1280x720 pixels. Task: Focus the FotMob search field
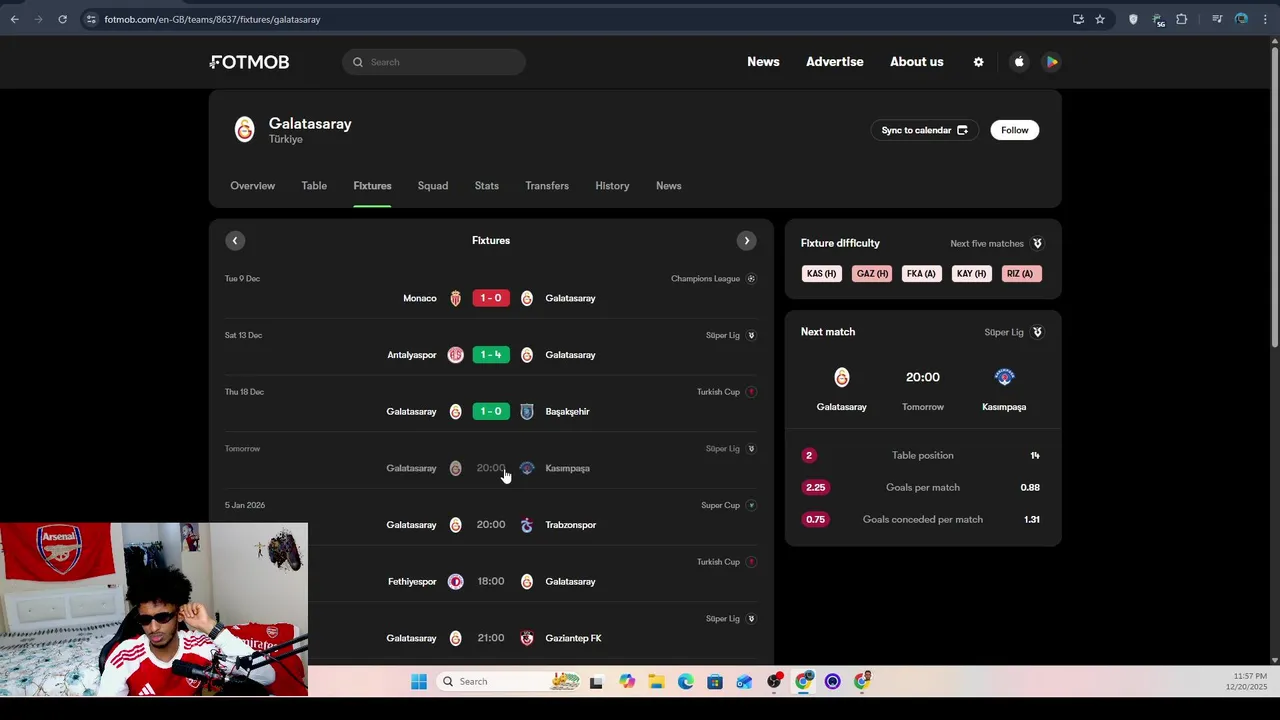[434, 62]
